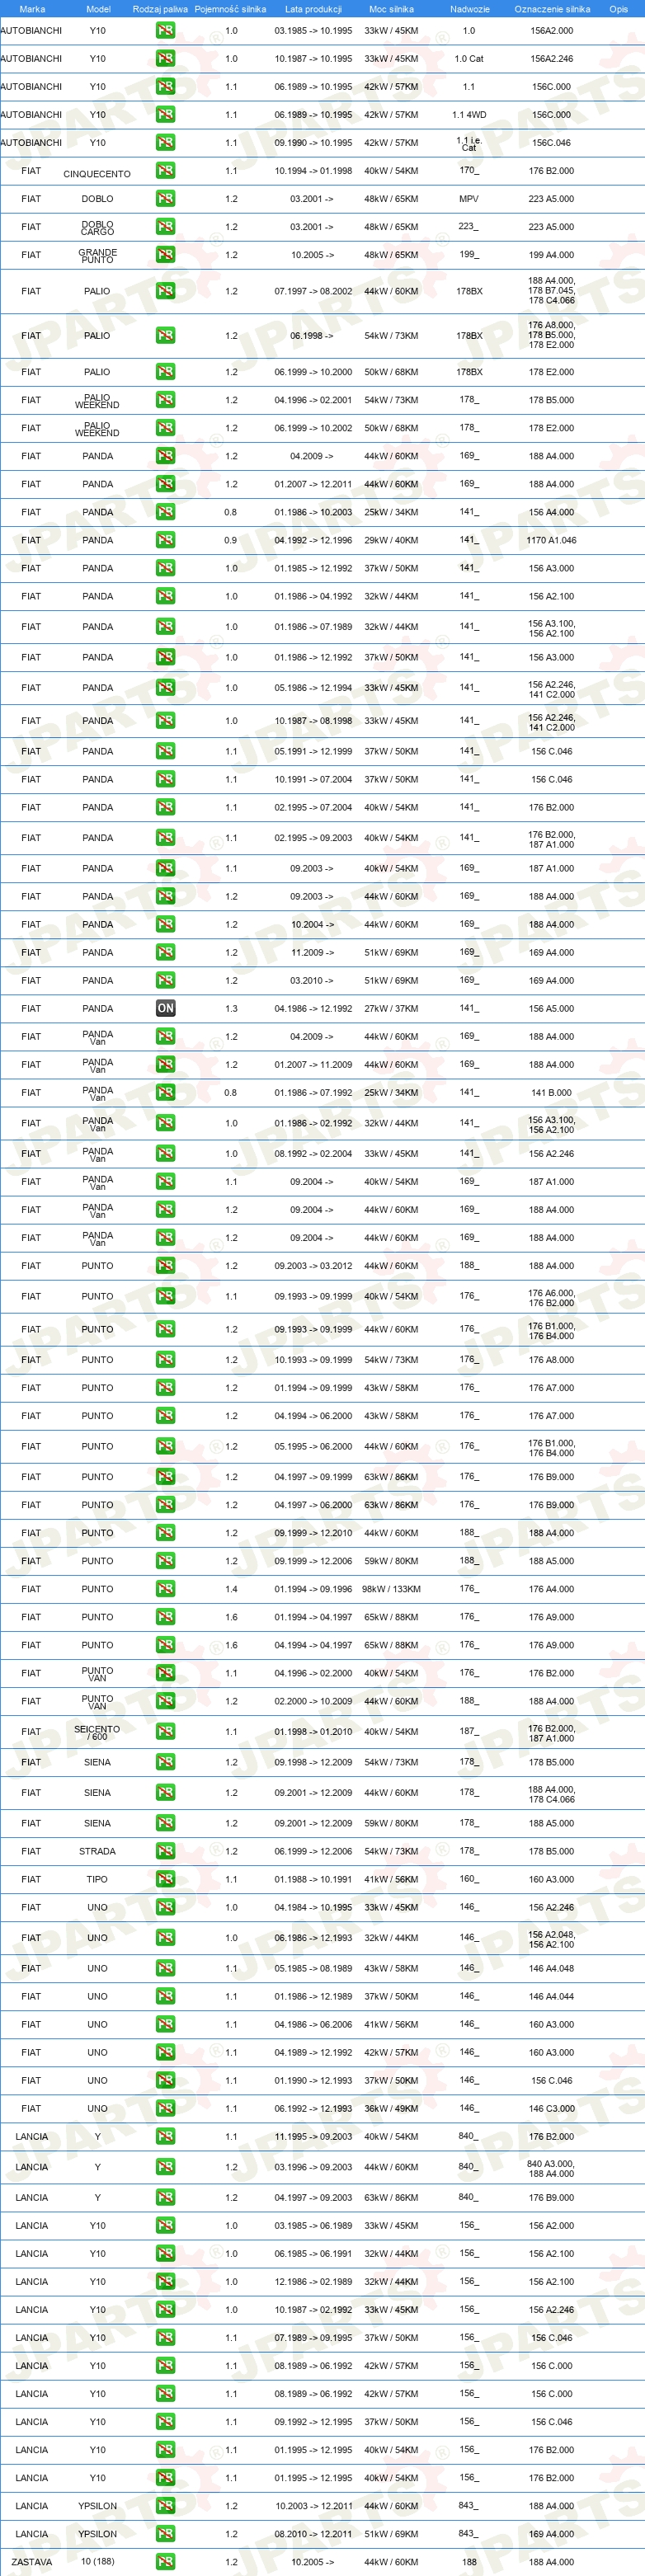
Task: Click fuel icon in PANDA 0.9 row
Action: coord(165,540)
